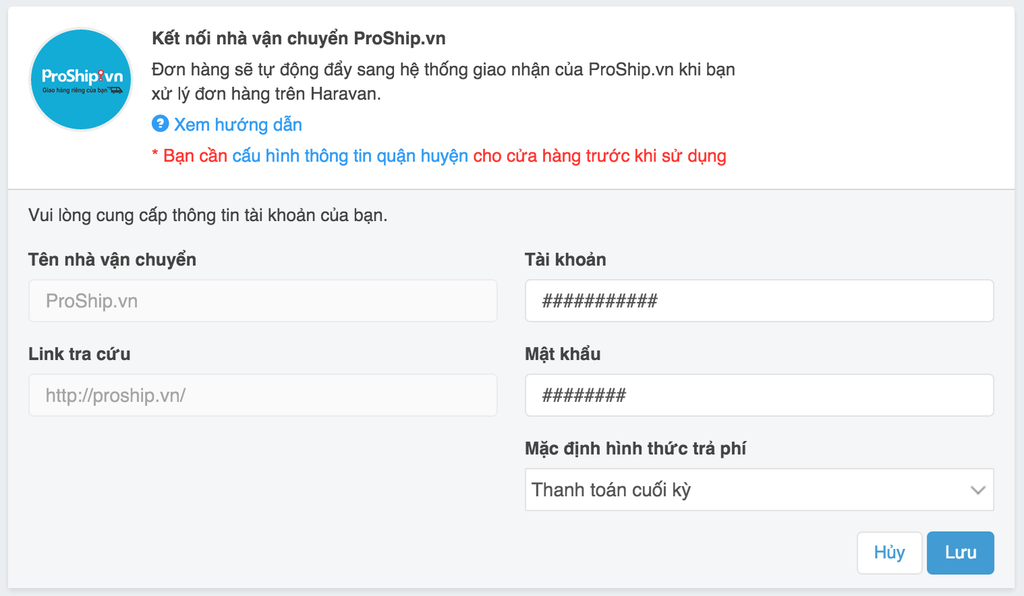Click the Mặc định hình thức trả phí label

pos(635,448)
